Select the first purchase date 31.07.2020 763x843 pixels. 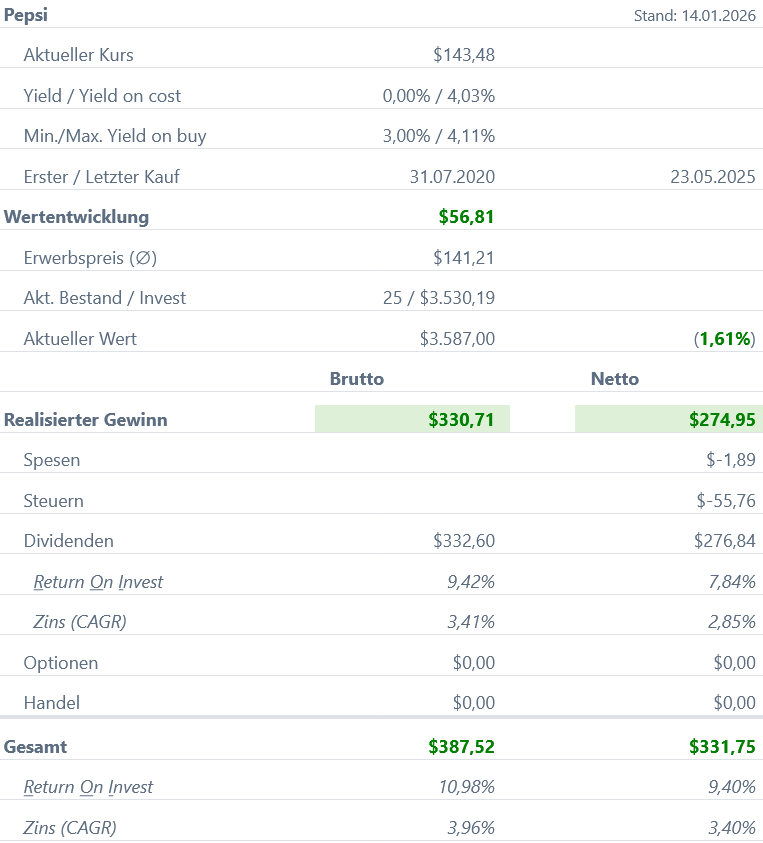click(x=452, y=177)
